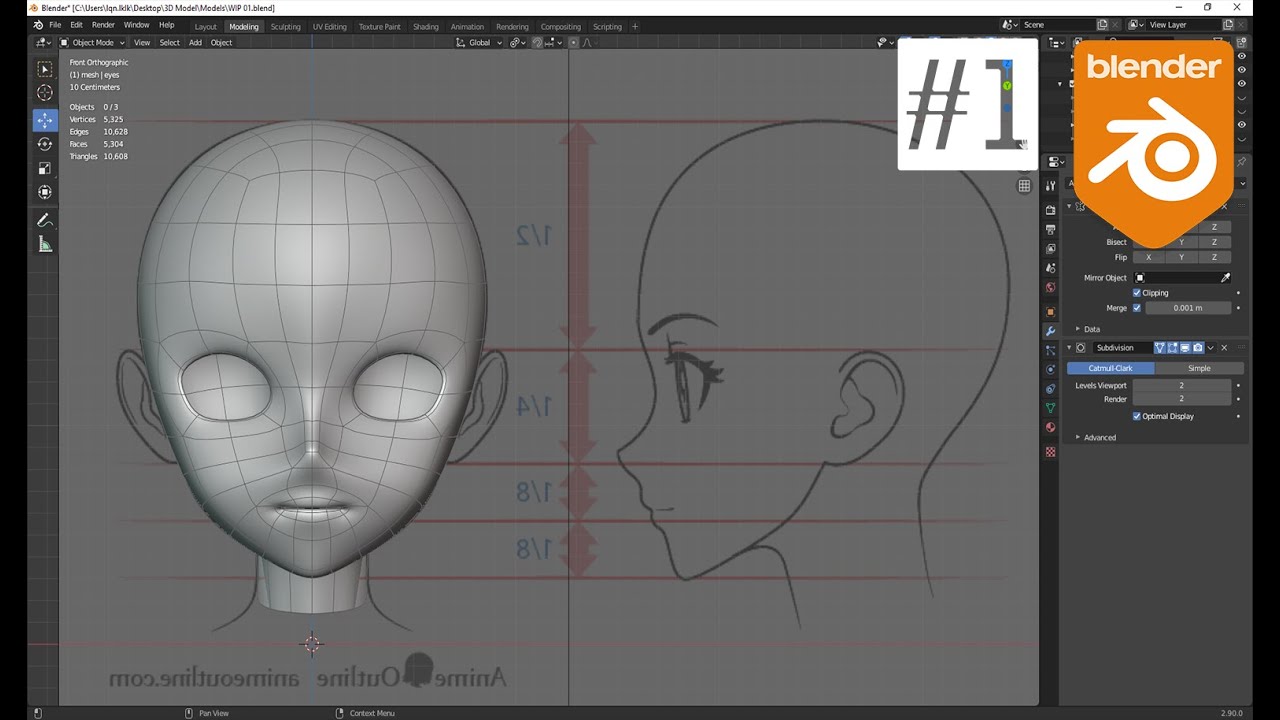Toggle Subdivision modifier render display
Viewport: 1280px width, 720px height.
pyautogui.click(x=1196, y=348)
